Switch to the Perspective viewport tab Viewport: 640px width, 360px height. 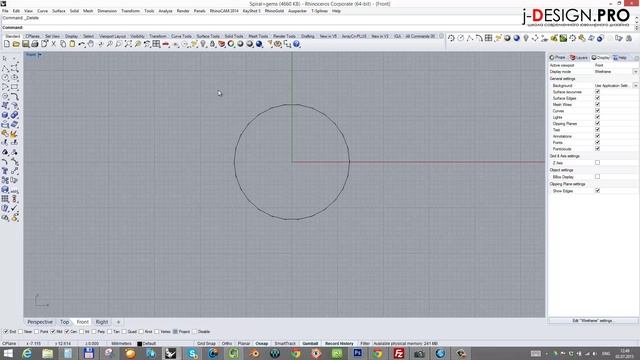click(40, 322)
